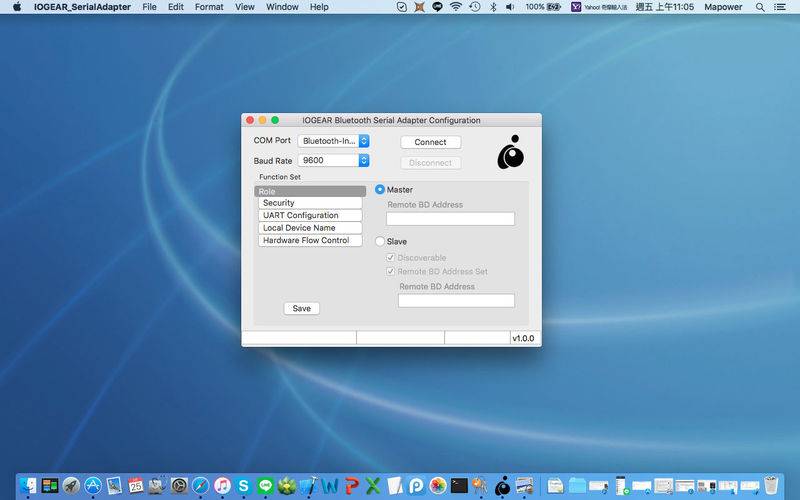Click the IOGEAR SerialAdapter dock icon

[x=503, y=485]
